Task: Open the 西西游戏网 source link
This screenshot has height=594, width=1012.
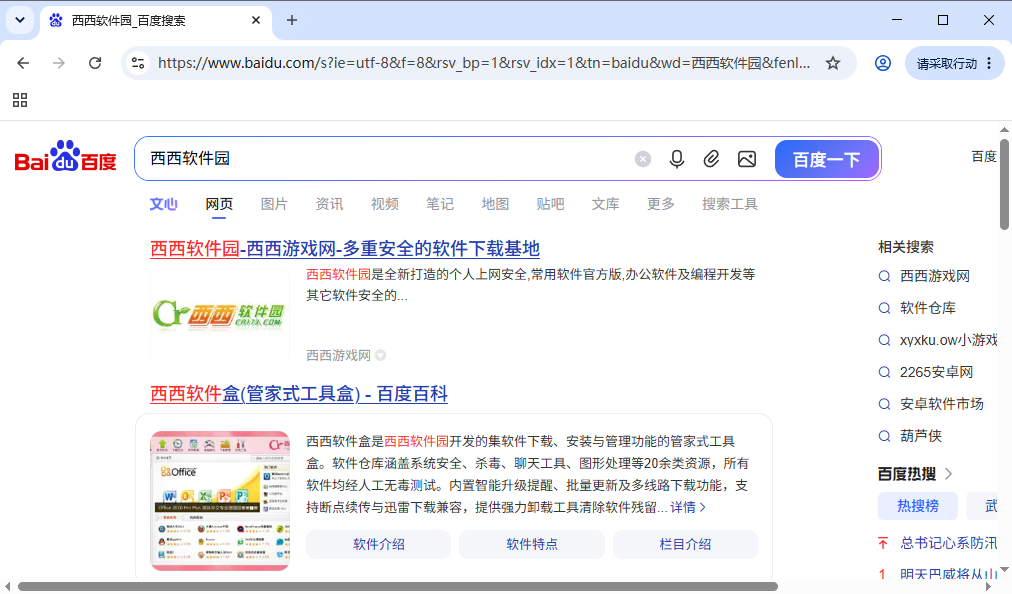Action: (x=338, y=355)
